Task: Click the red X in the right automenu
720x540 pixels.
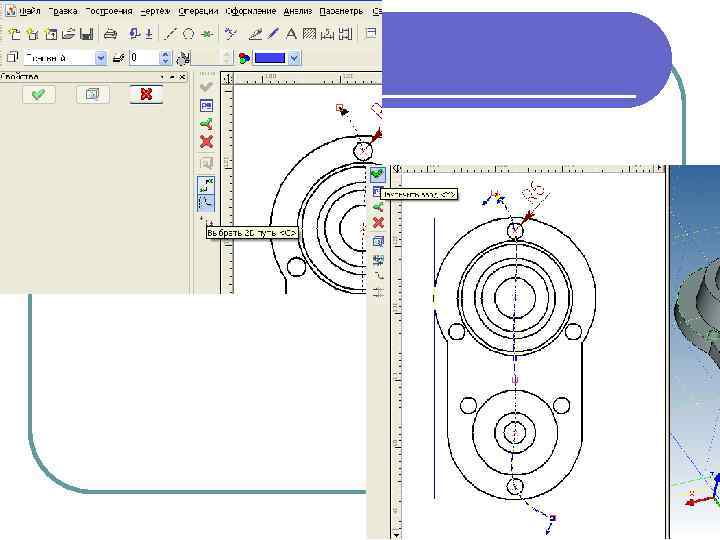Action: [378, 223]
